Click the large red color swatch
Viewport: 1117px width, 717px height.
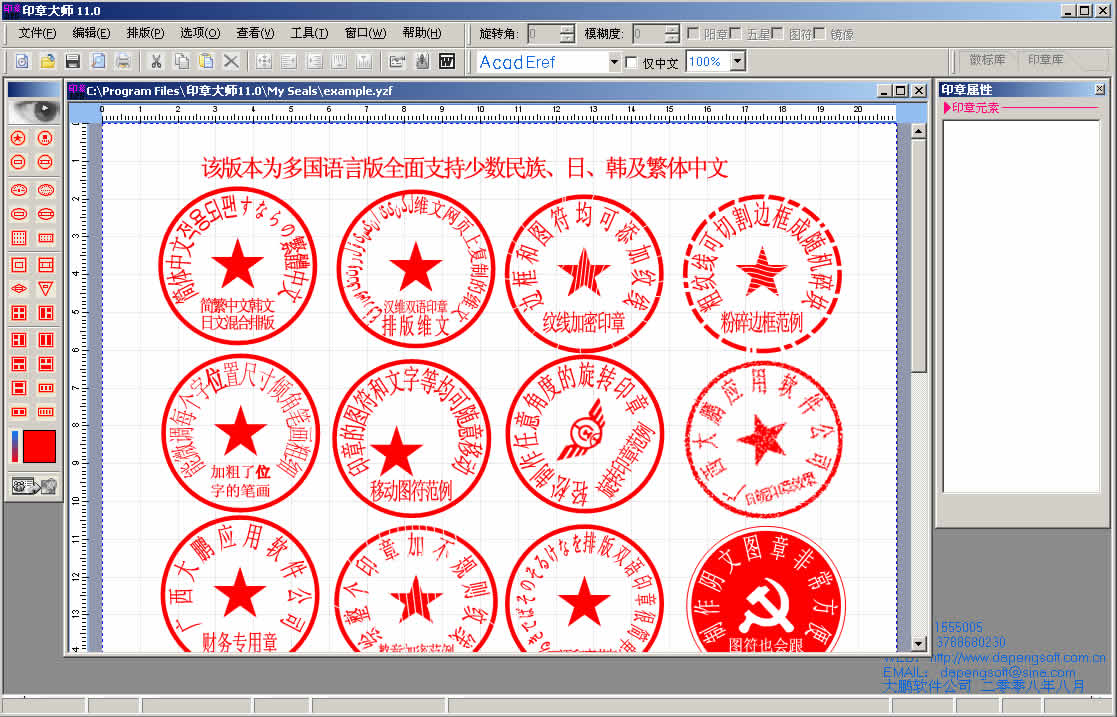[39, 446]
